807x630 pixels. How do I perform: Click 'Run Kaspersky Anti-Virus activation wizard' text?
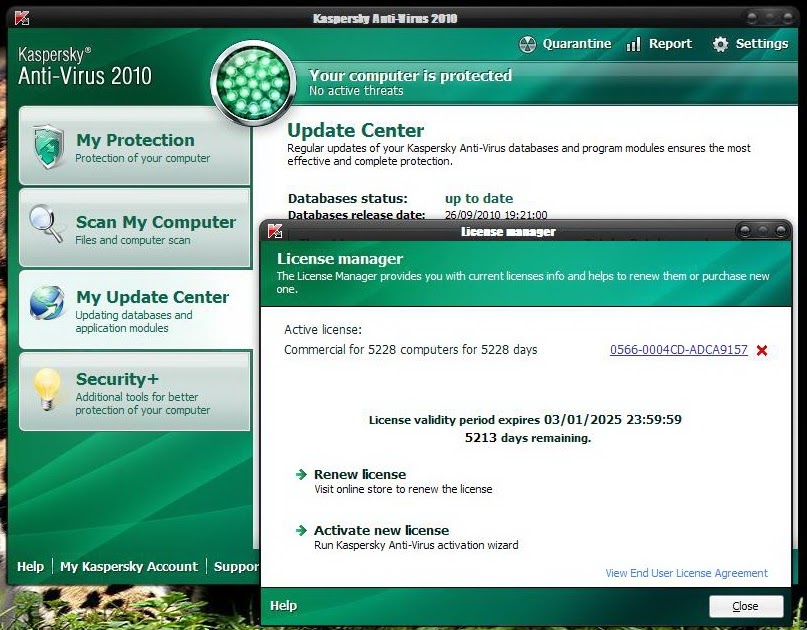[416, 545]
